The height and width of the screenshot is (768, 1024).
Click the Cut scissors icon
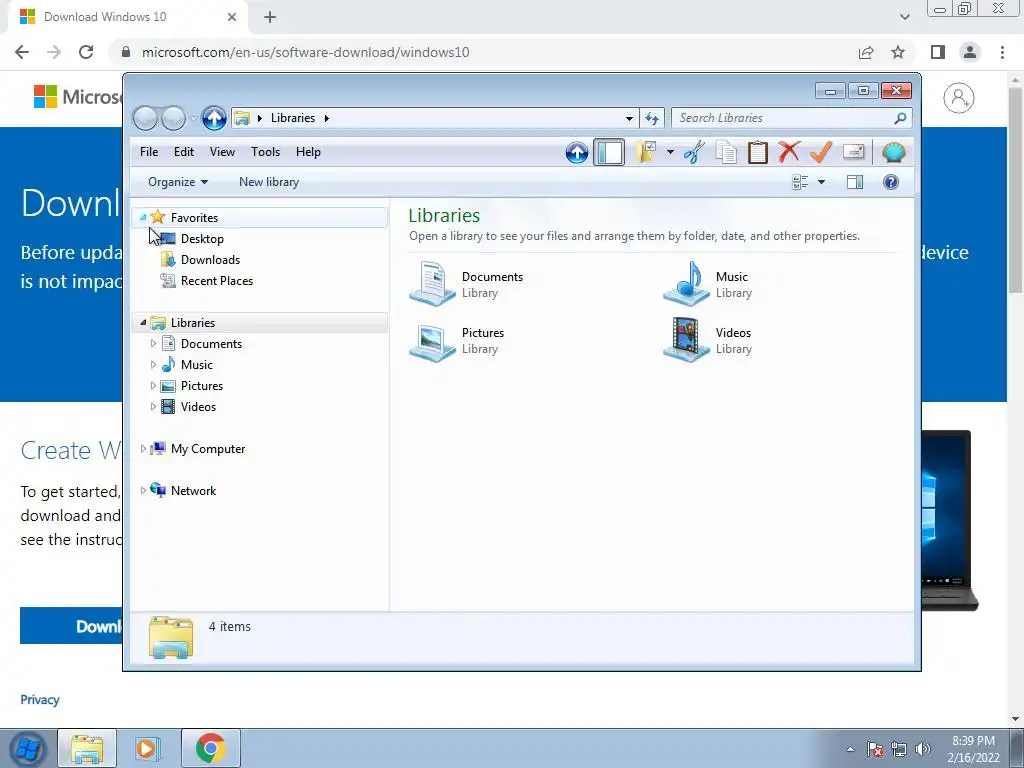694,153
